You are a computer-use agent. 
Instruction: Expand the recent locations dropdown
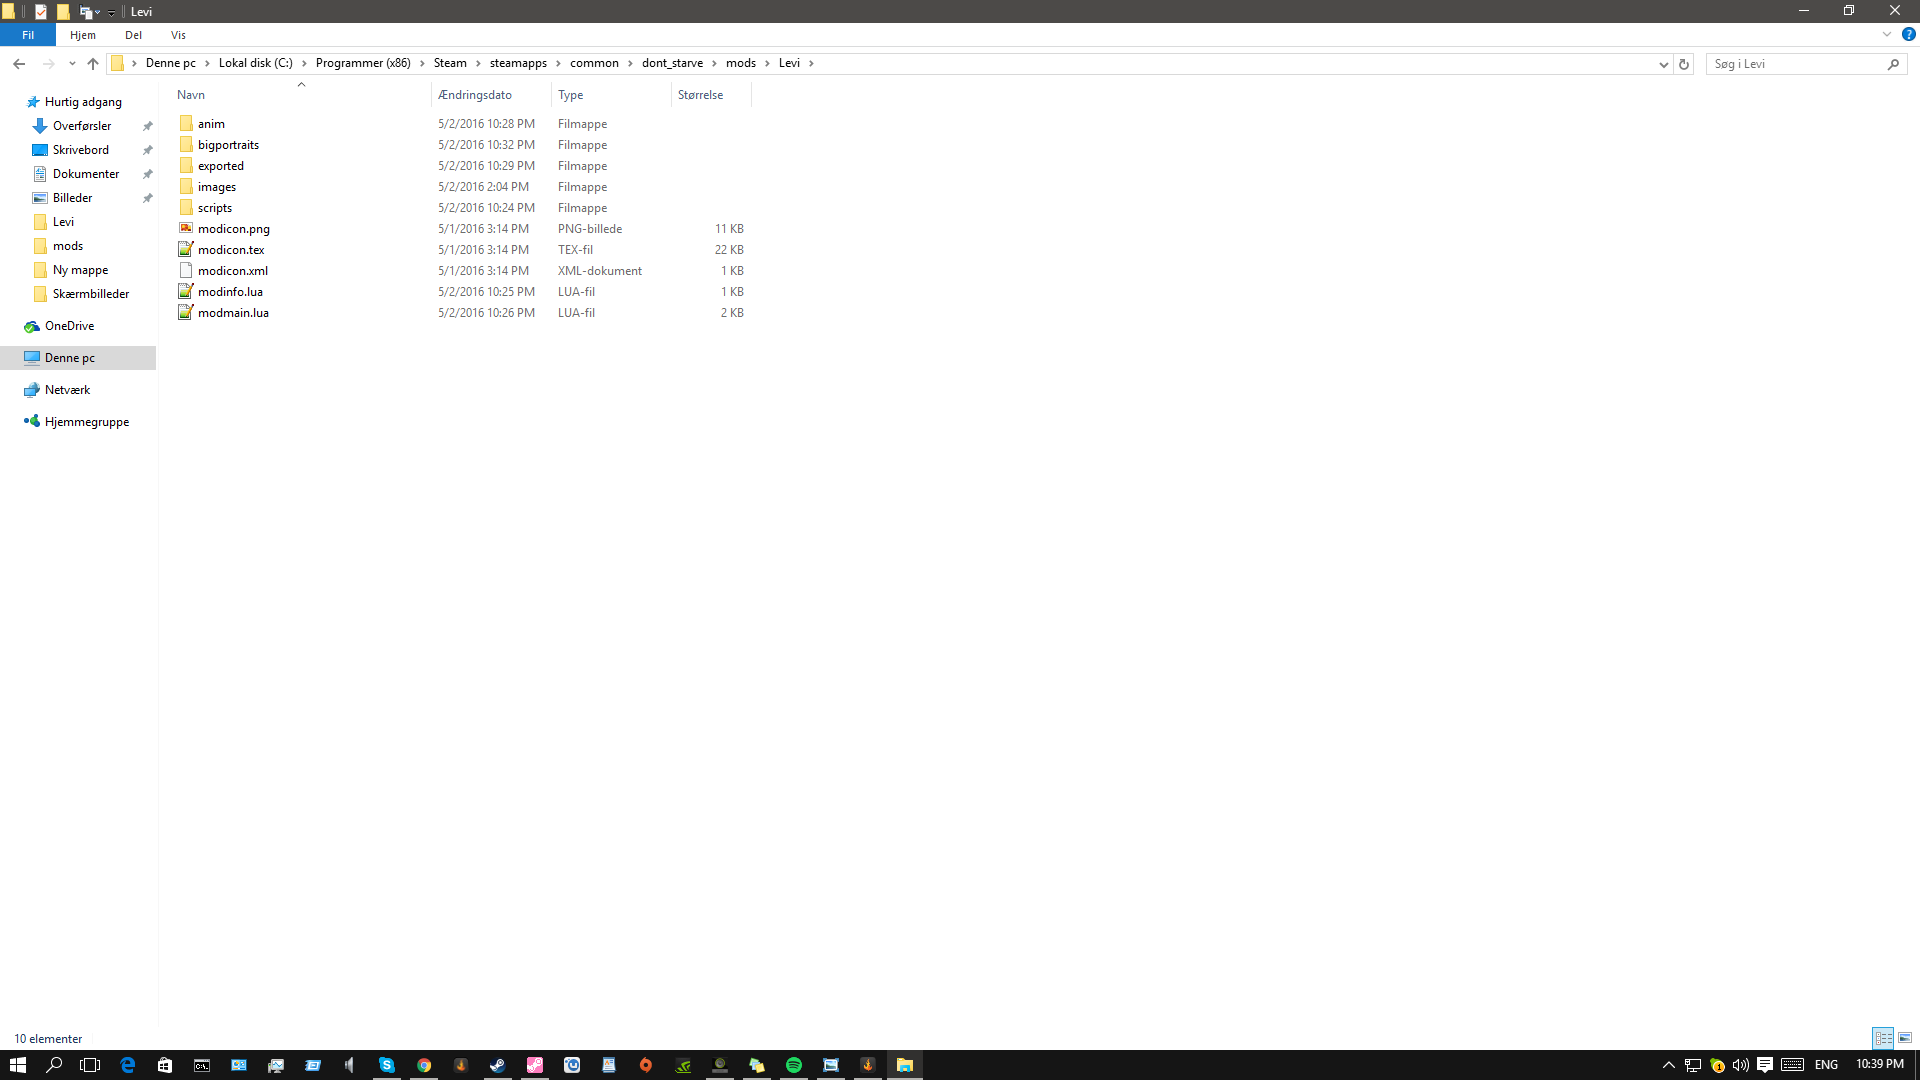click(72, 64)
